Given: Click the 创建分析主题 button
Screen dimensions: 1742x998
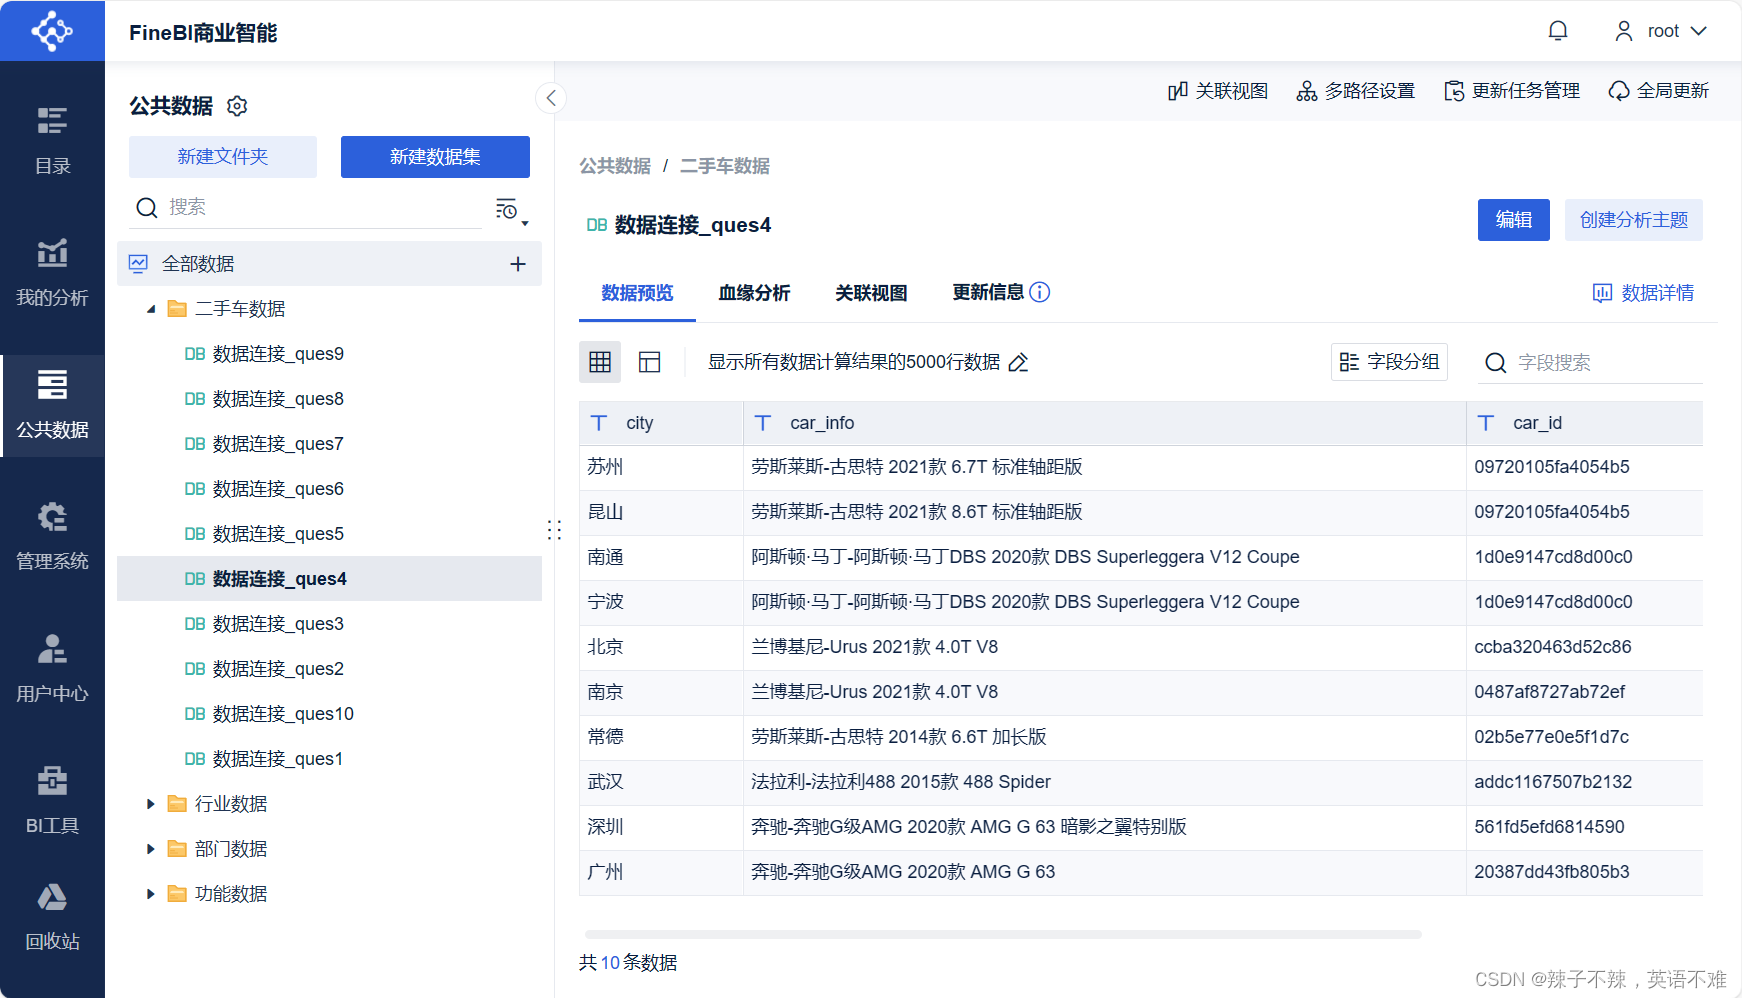Looking at the screenshot, I should pyautogui.click(x=1634, y=220).
